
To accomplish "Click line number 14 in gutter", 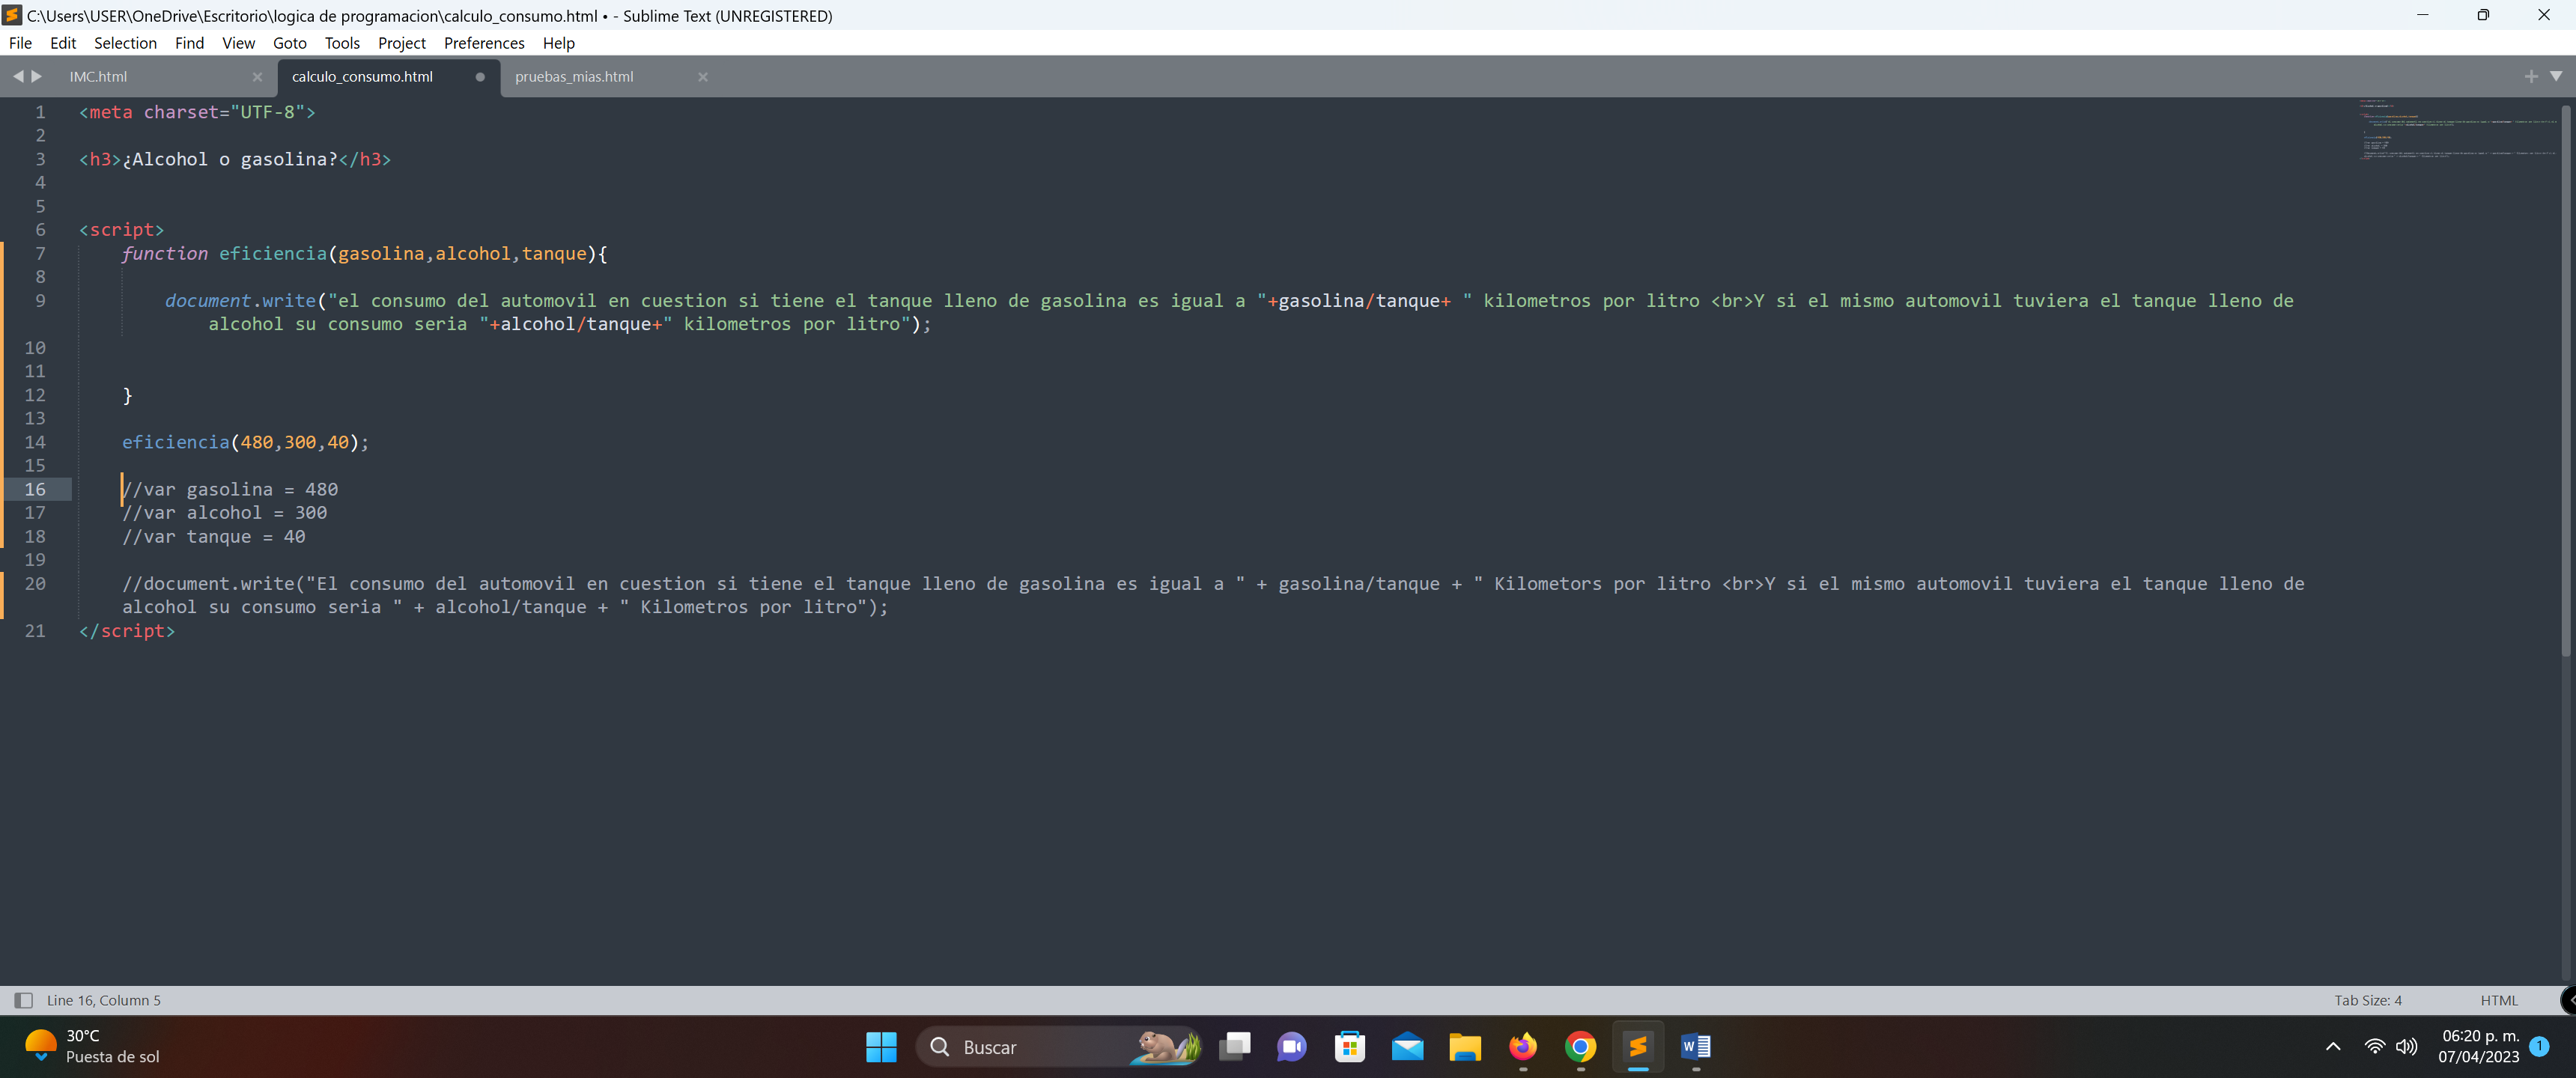I will pos(35,442).
